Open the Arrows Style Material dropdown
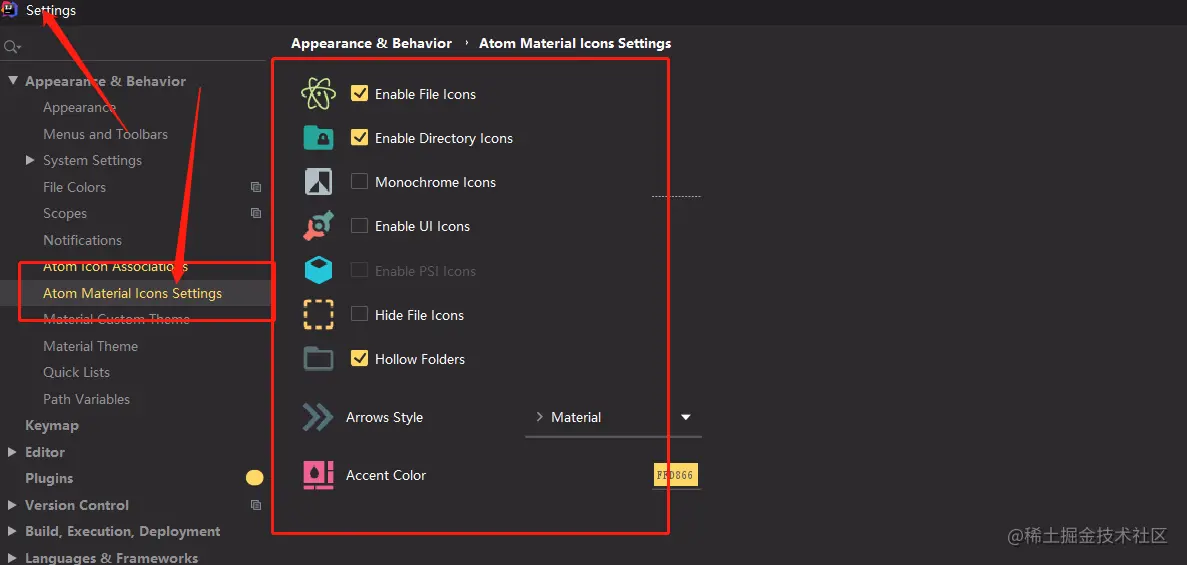This screenshot has width=1187, height=565. (613, 417)
